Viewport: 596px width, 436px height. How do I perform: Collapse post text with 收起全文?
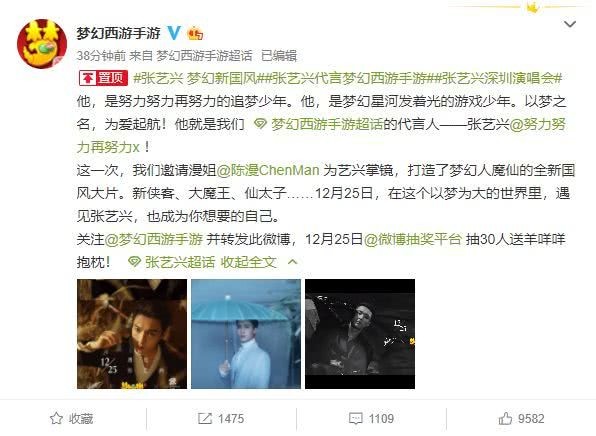pos(248,262)
